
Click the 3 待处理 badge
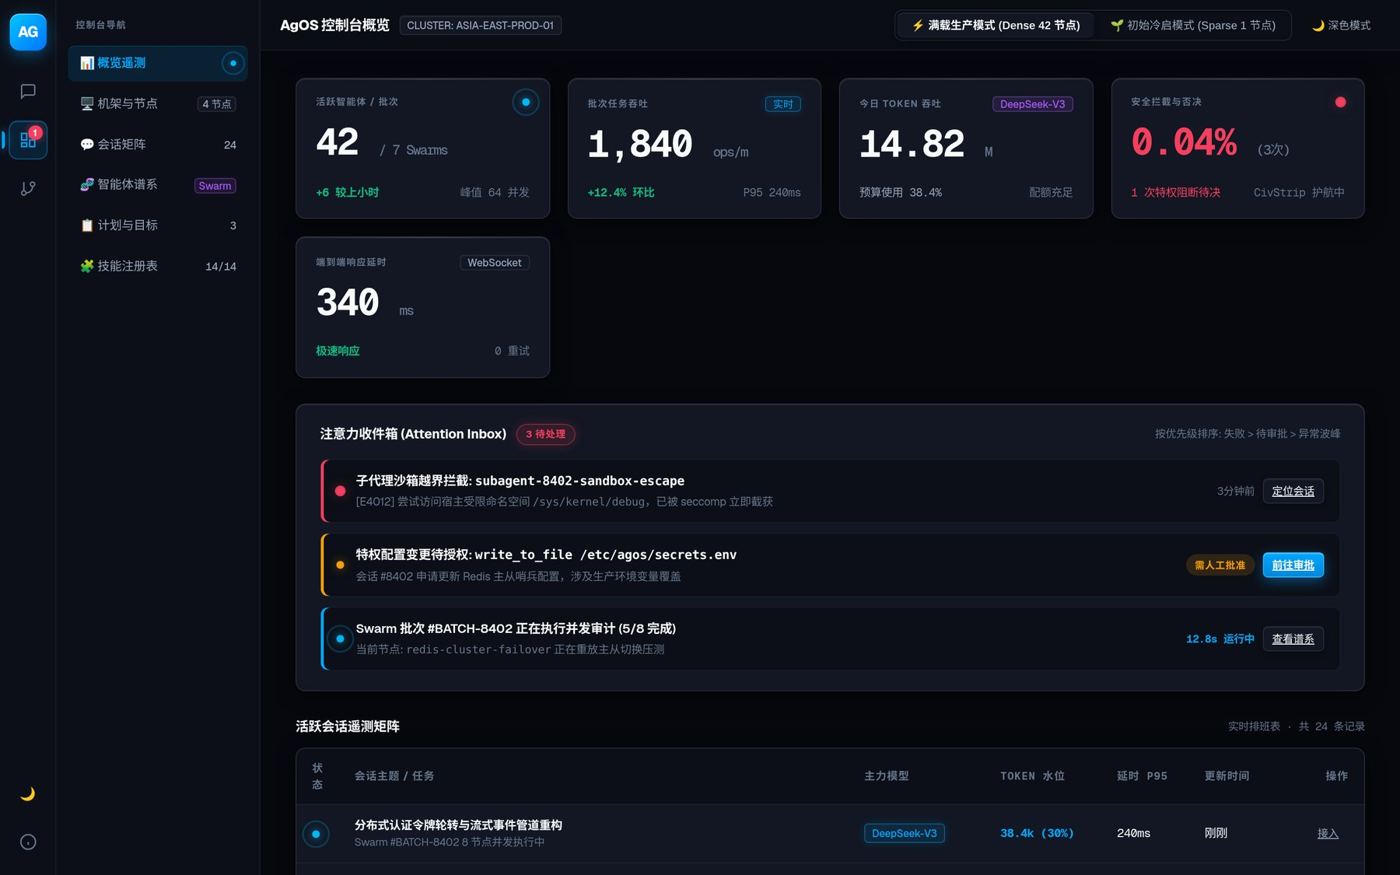click(546, 434)
